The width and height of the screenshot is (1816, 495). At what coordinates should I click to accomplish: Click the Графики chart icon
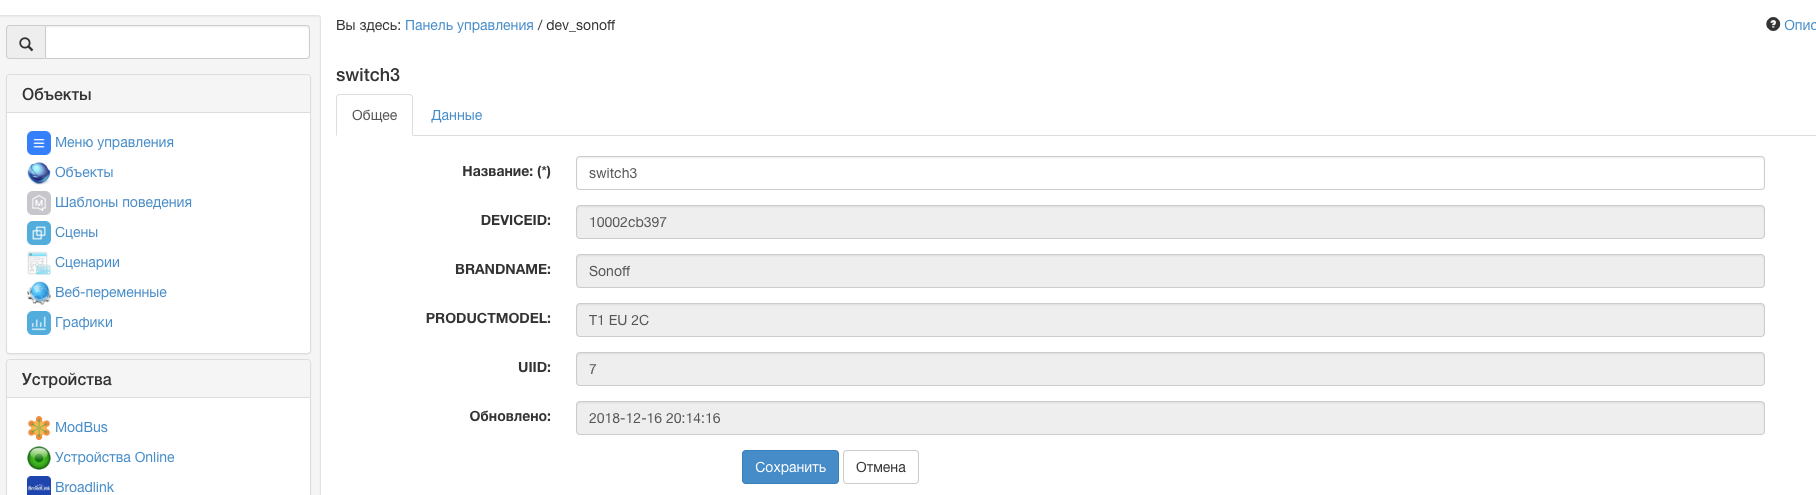click(x=38, y=323)
